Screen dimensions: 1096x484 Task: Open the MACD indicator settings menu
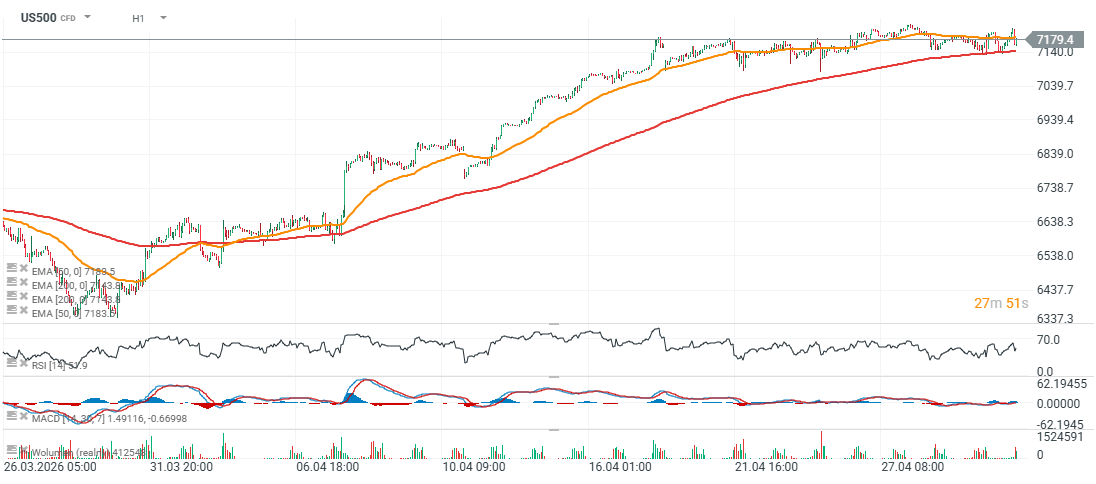point(11,415)
